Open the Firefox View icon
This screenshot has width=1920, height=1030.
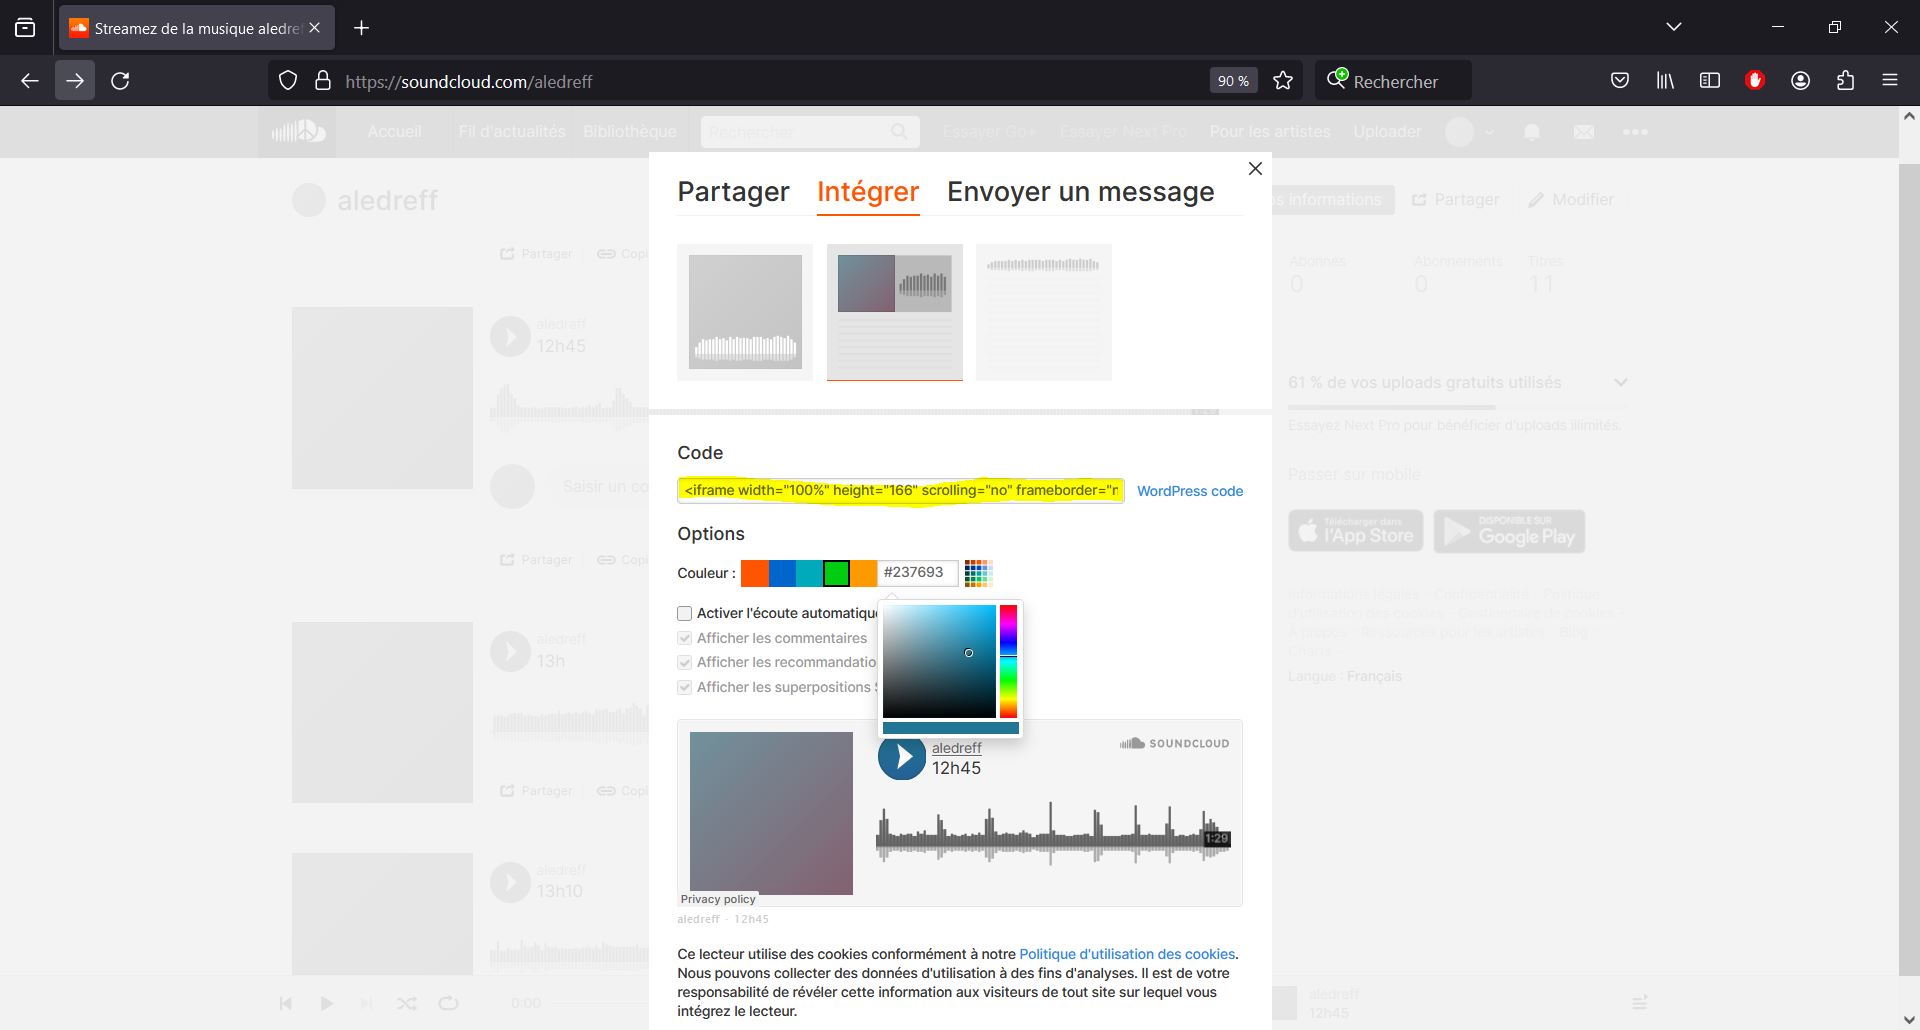point(25,28)
